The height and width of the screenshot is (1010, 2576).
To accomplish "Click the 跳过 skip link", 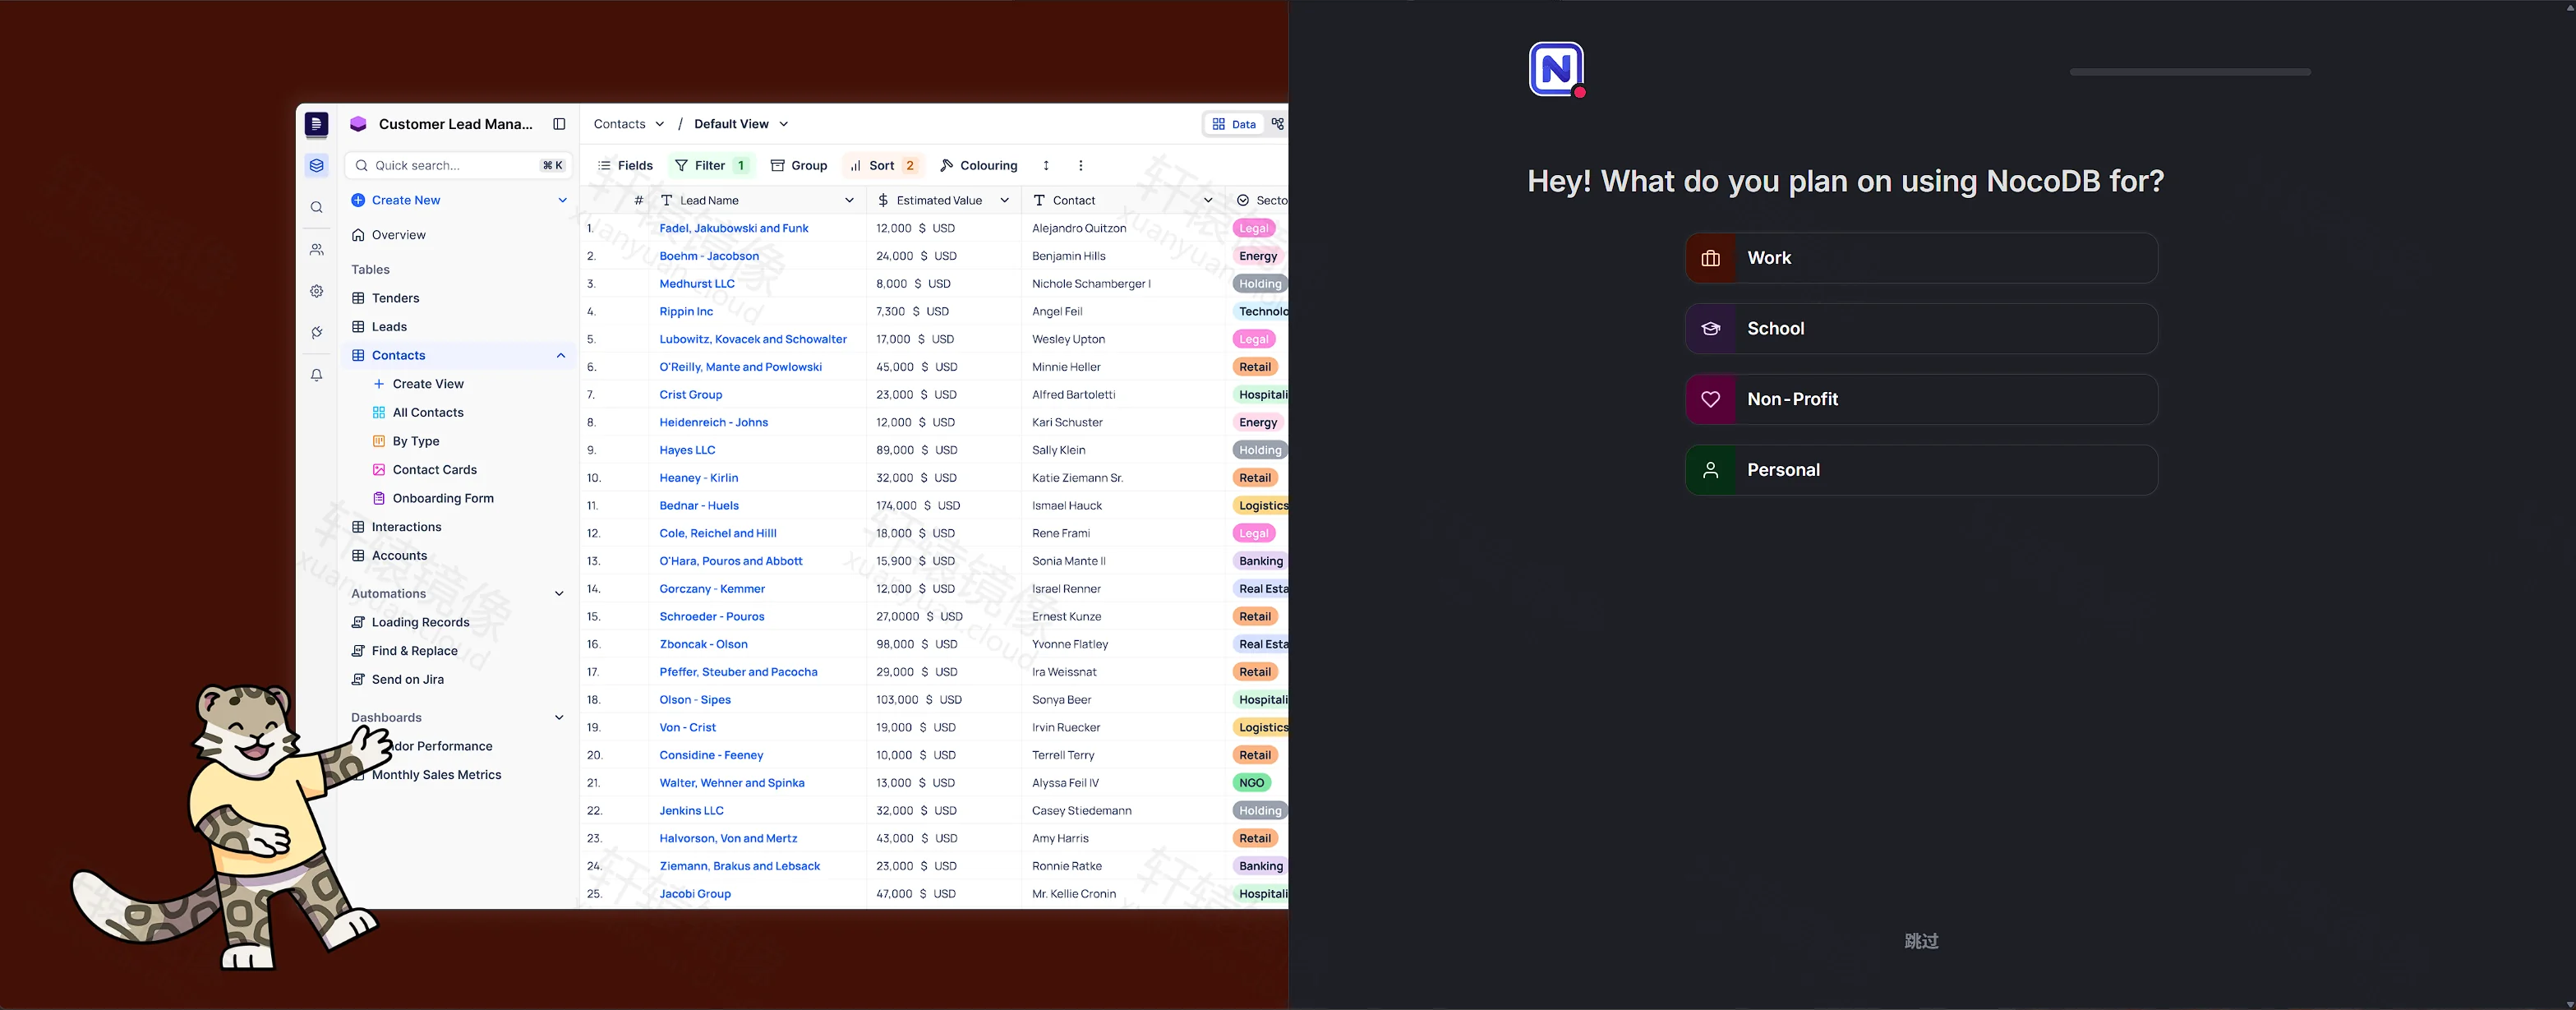I will click(1921, 941).
